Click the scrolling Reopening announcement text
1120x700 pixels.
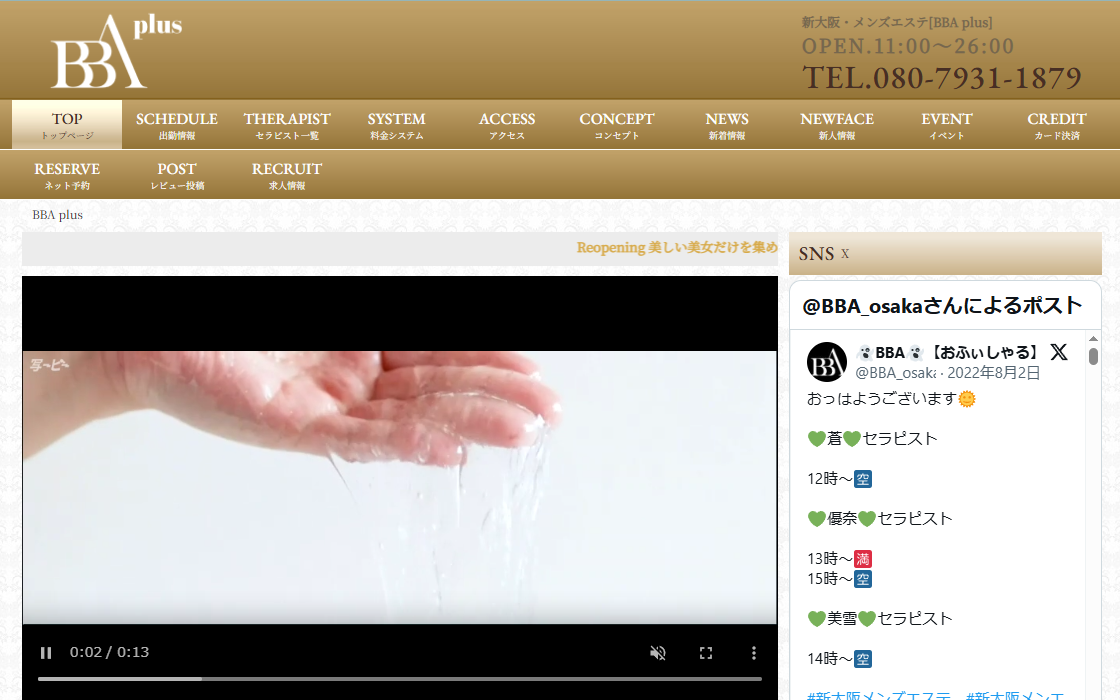click(676, 248)
